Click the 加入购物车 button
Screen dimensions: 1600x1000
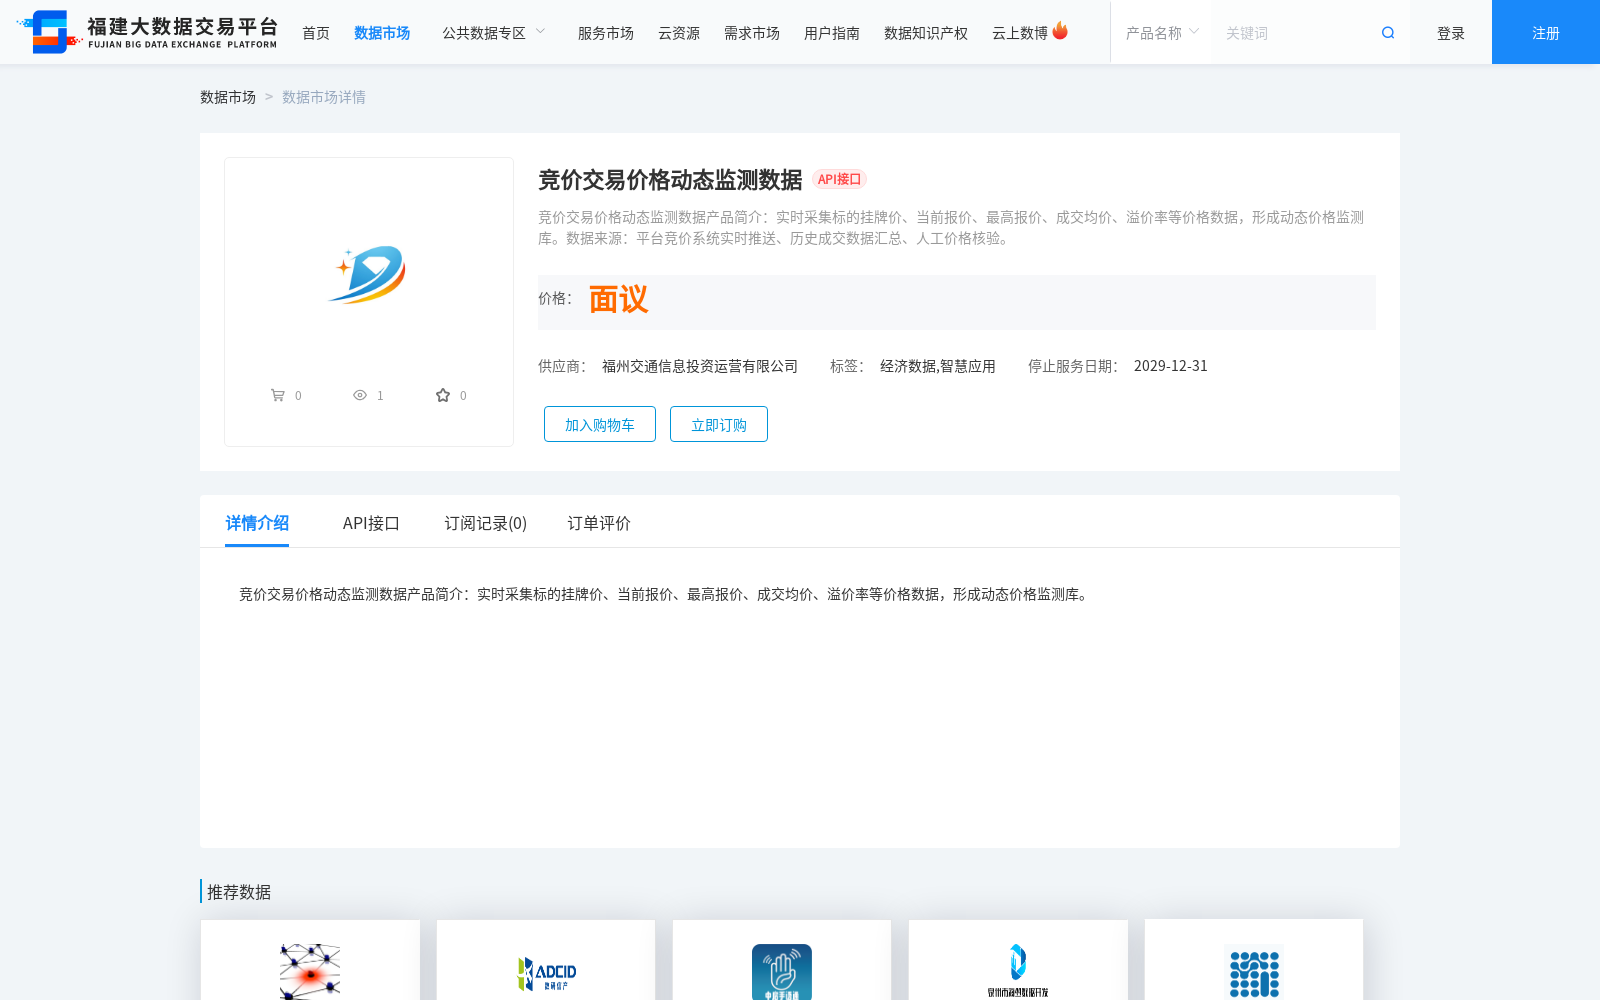(600, 424)
